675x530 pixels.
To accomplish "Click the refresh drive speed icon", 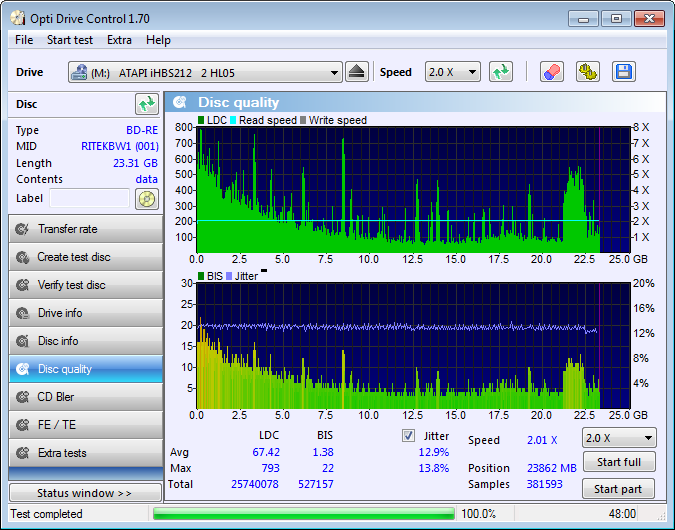I will (x=501, y=72).
